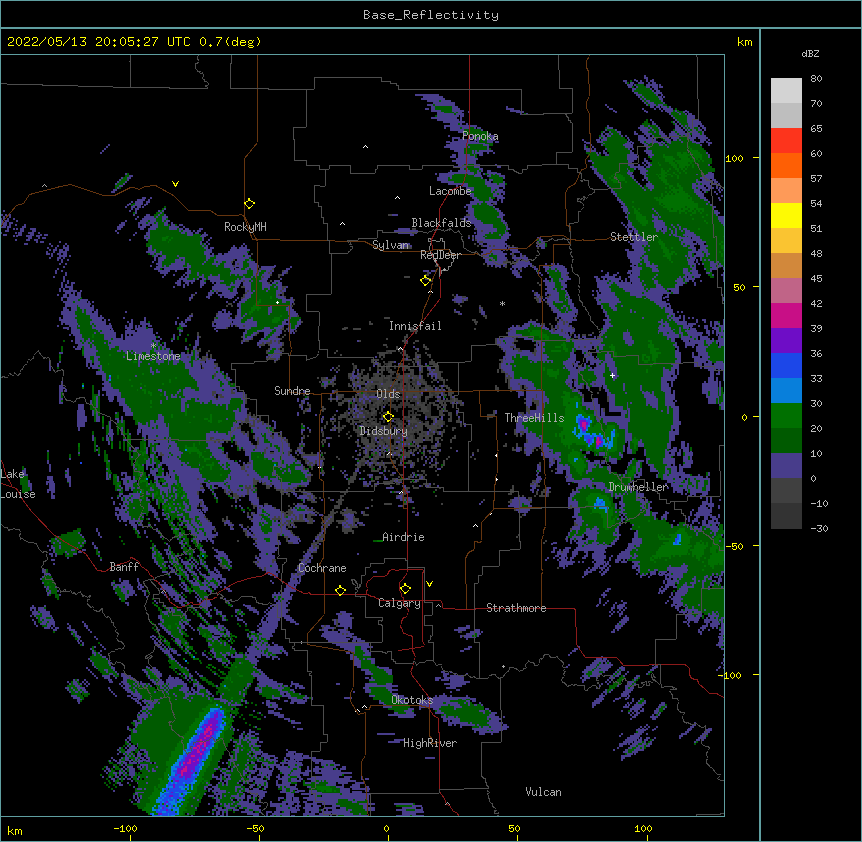
Task: Select the yellow diamond marker between Olds and Didsbury
Action: pos(388,417)
